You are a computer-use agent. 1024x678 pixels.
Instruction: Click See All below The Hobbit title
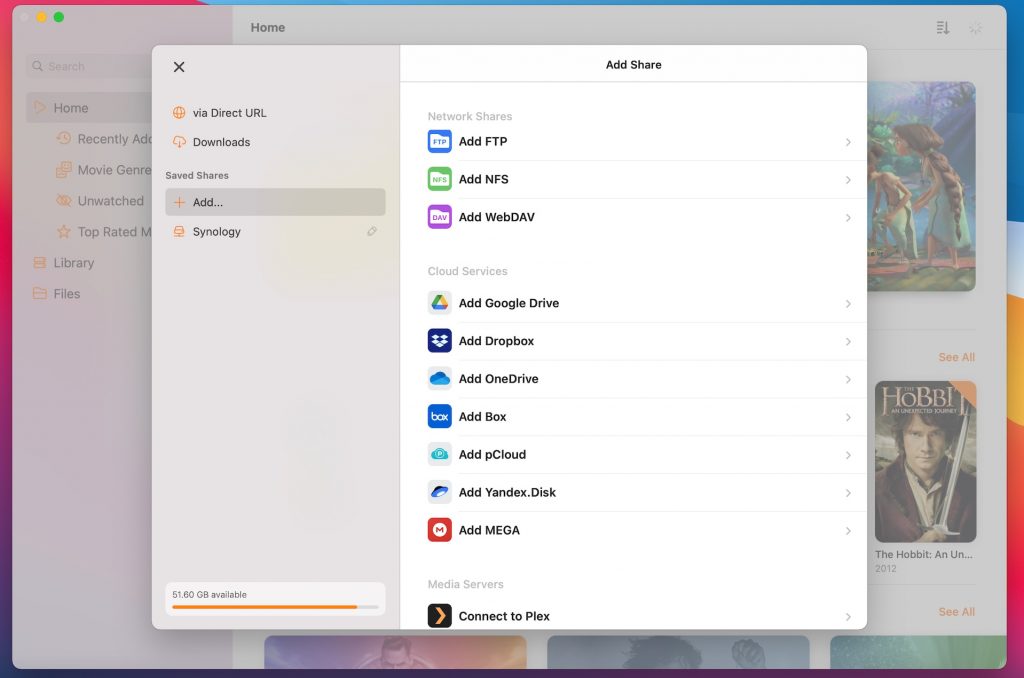957,612
